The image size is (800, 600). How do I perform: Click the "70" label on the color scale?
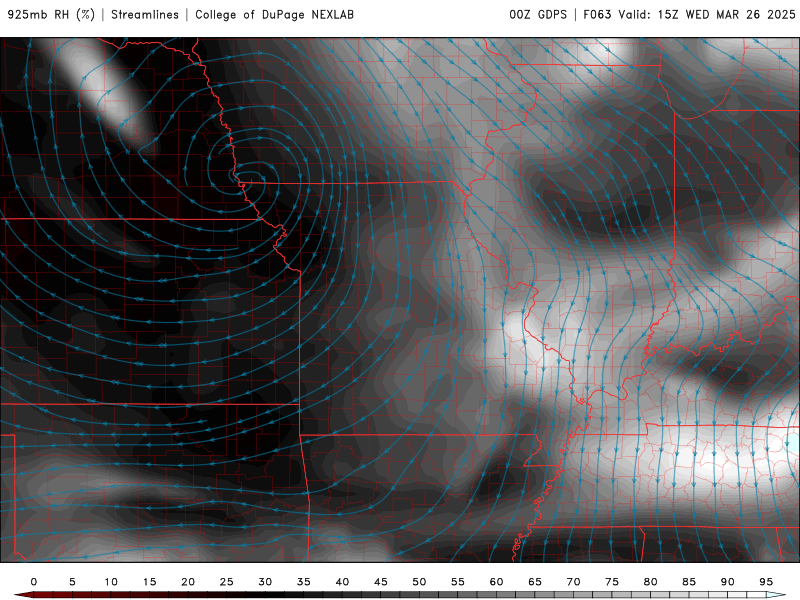click(573, 582)
